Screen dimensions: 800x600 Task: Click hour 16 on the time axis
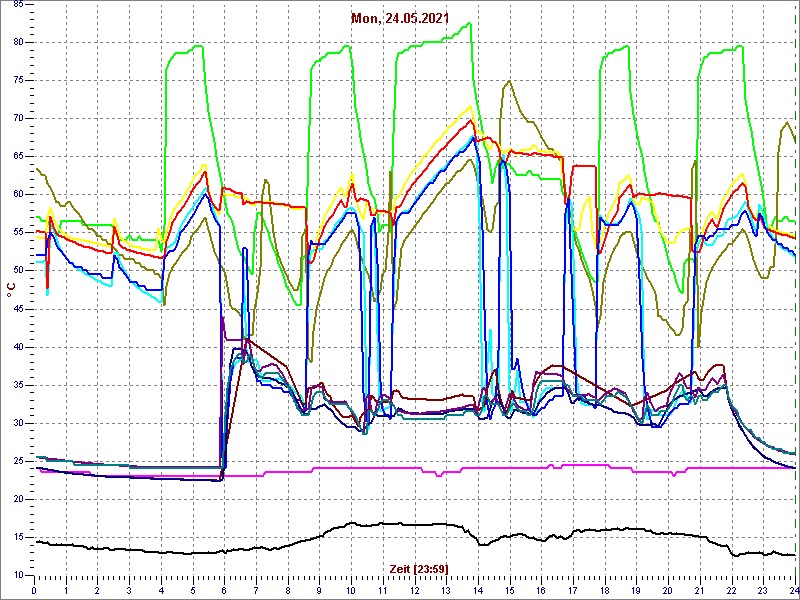pos(541,591)
